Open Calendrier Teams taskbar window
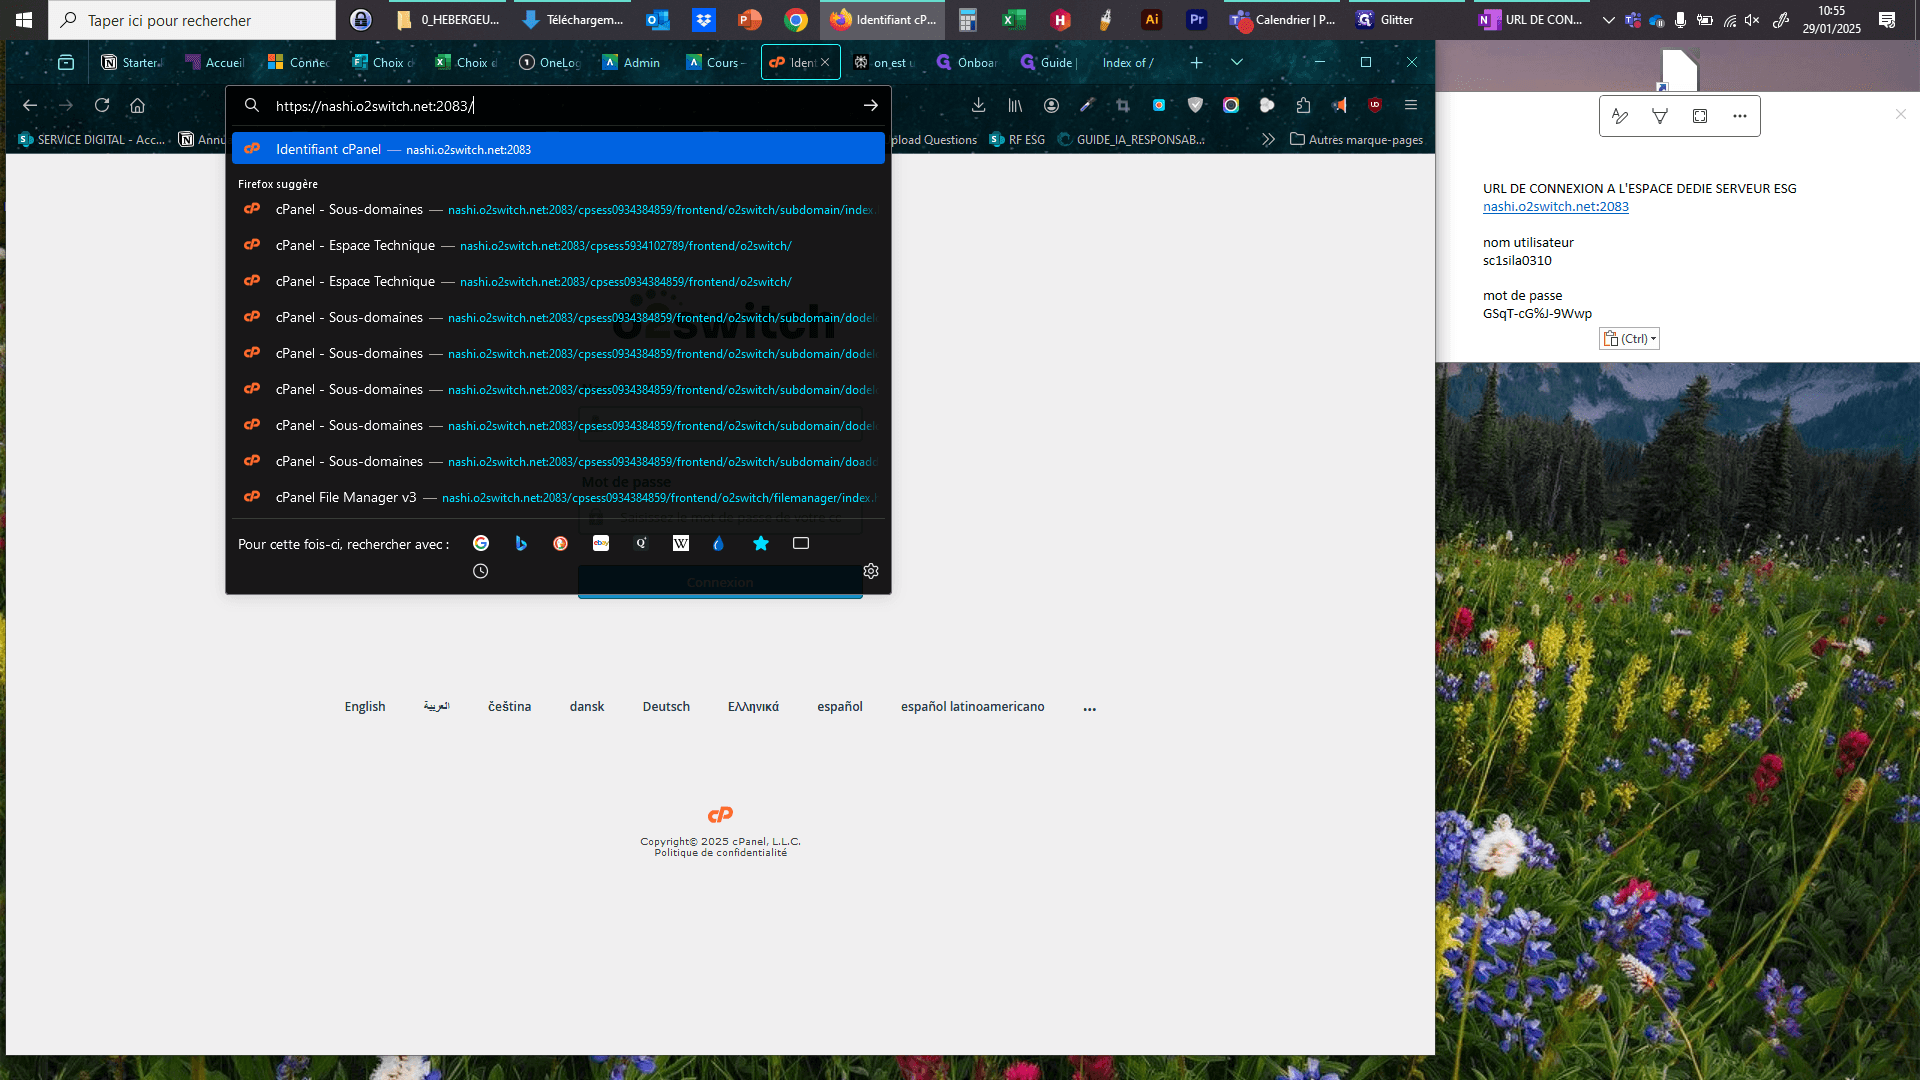The width and height of the screenshot is (1920, 1080). [x=1283, y=20]
